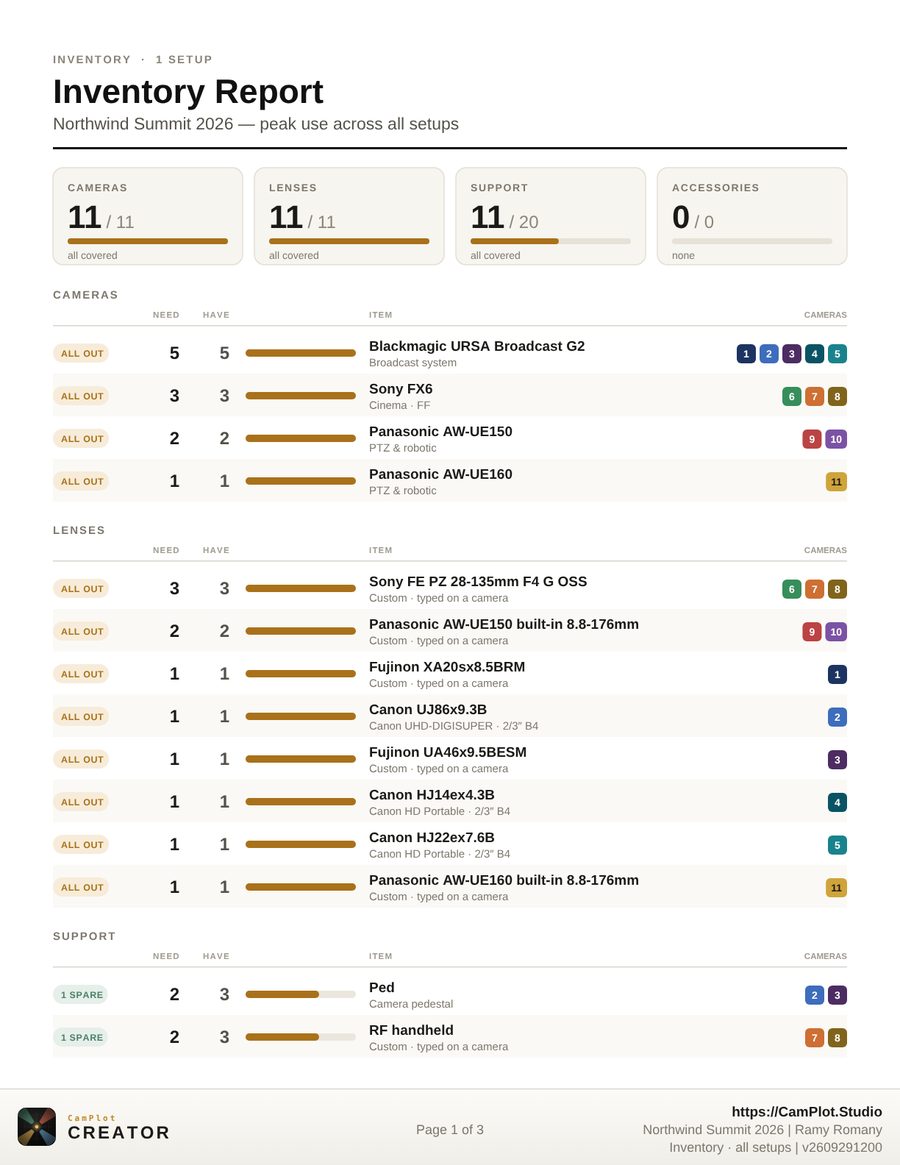This screenshot has height=1165, width=900.
Task: Click the Inventory Report title
Action: click(188, 92)
